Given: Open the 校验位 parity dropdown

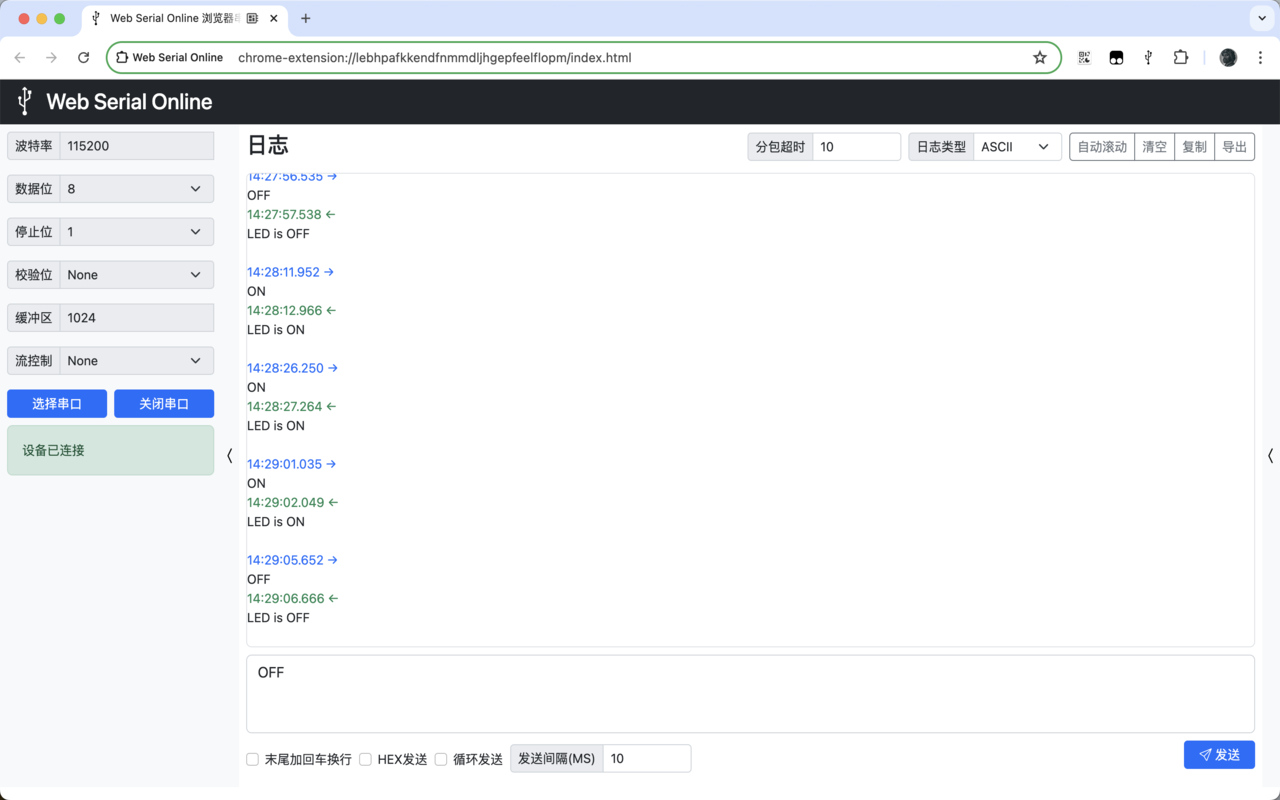Looking at the screenshot, I should pyautogui.click(x=136, y=274).
